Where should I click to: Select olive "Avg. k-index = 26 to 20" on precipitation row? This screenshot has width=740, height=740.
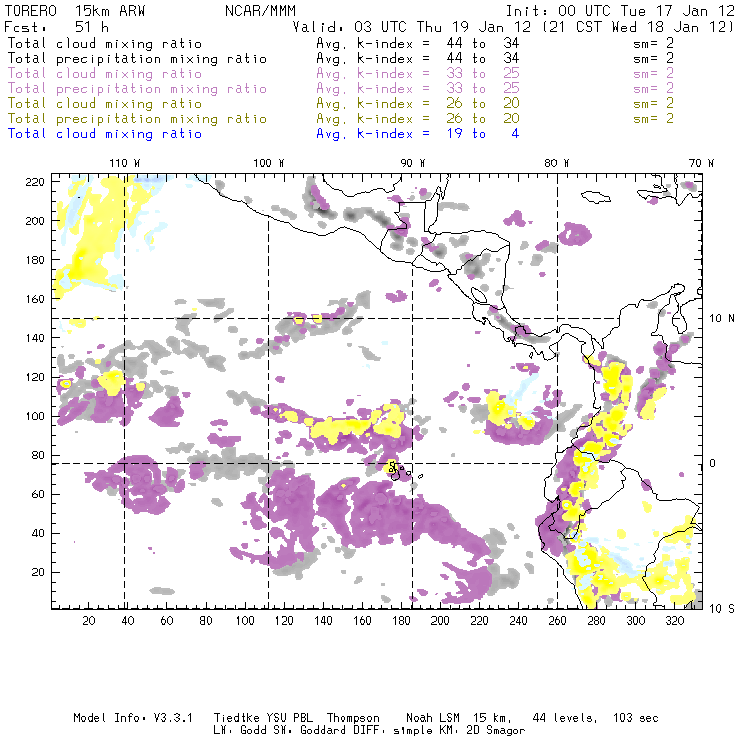[418, 119]
